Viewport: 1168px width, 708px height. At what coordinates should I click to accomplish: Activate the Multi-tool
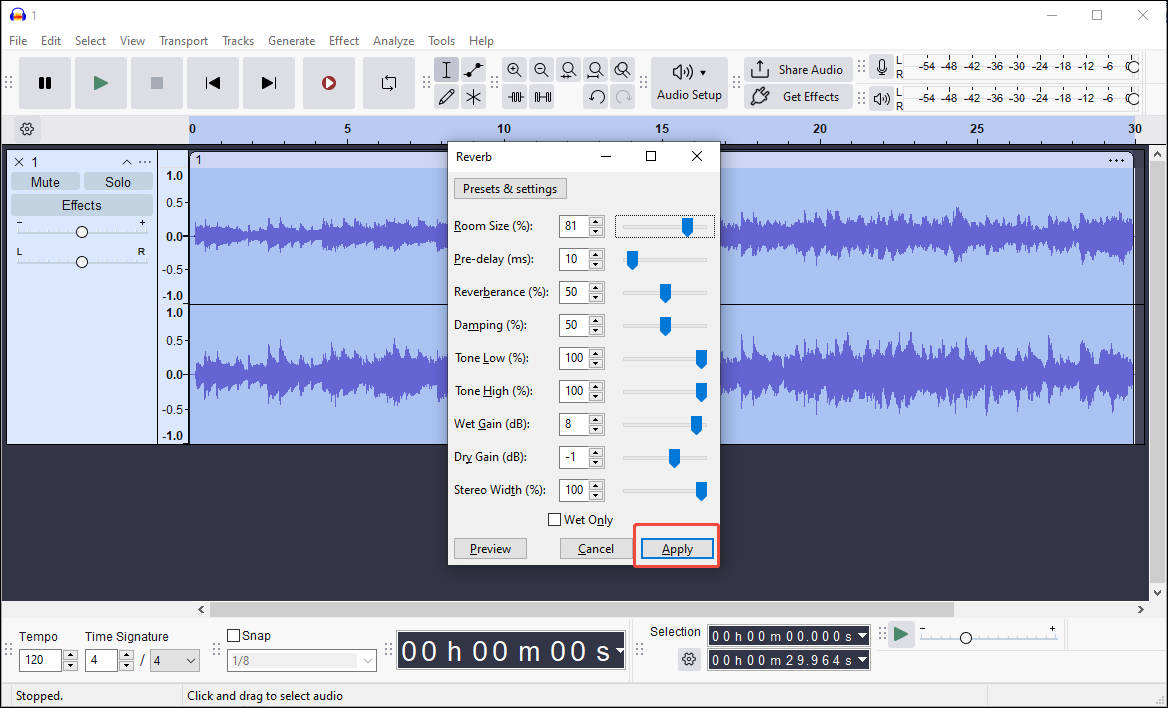click(473, 97)
